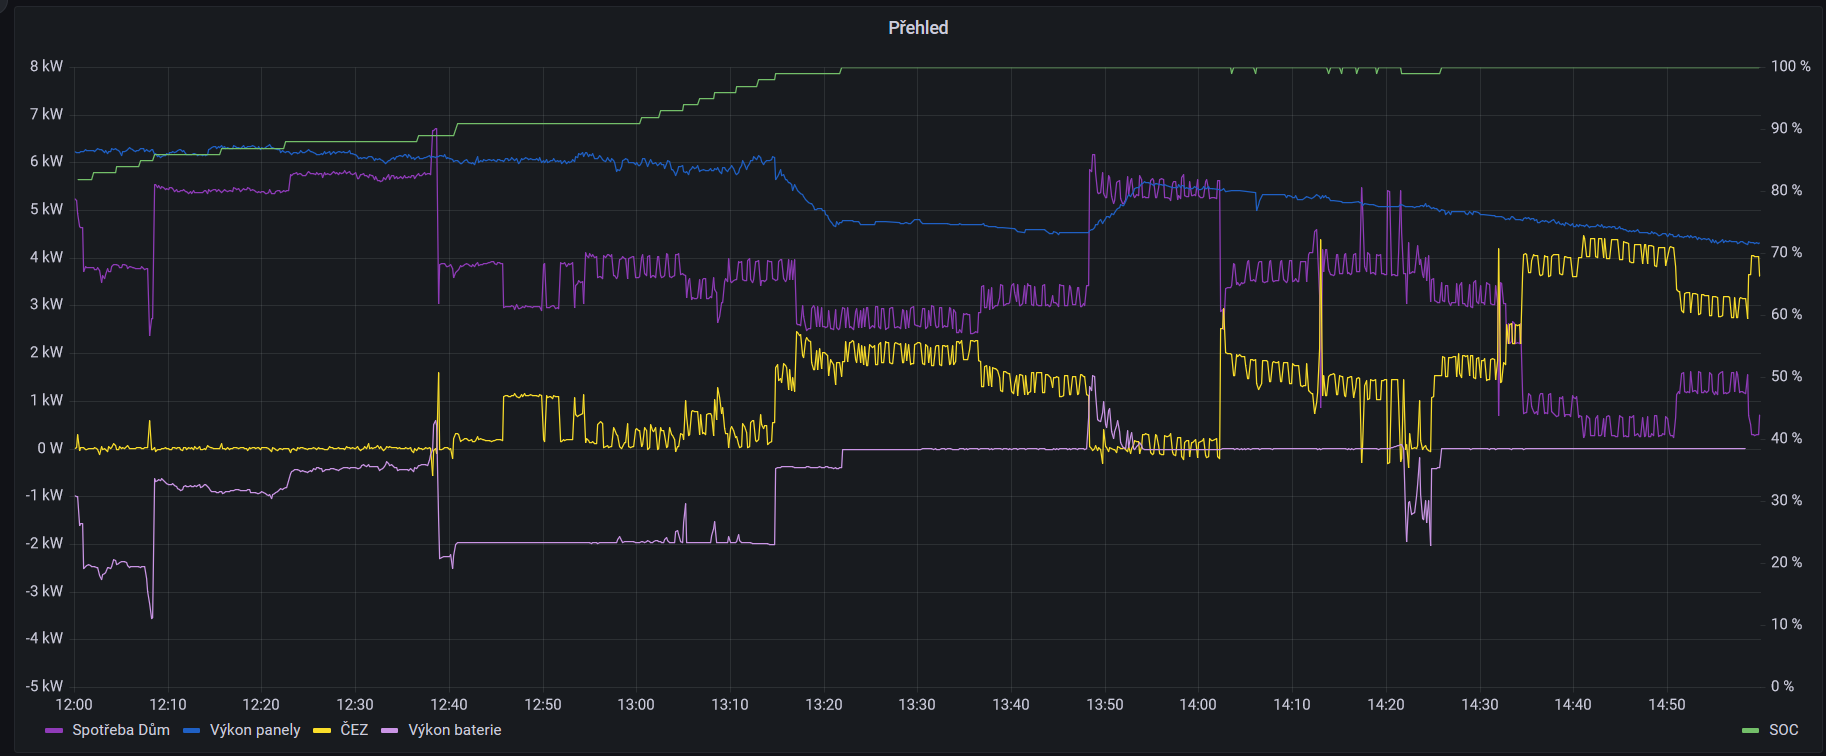The width and height of the screenshot is (1826, 756).
Task: Toggle the Spotřeba Dům legend series
Action: pos(120,730)
